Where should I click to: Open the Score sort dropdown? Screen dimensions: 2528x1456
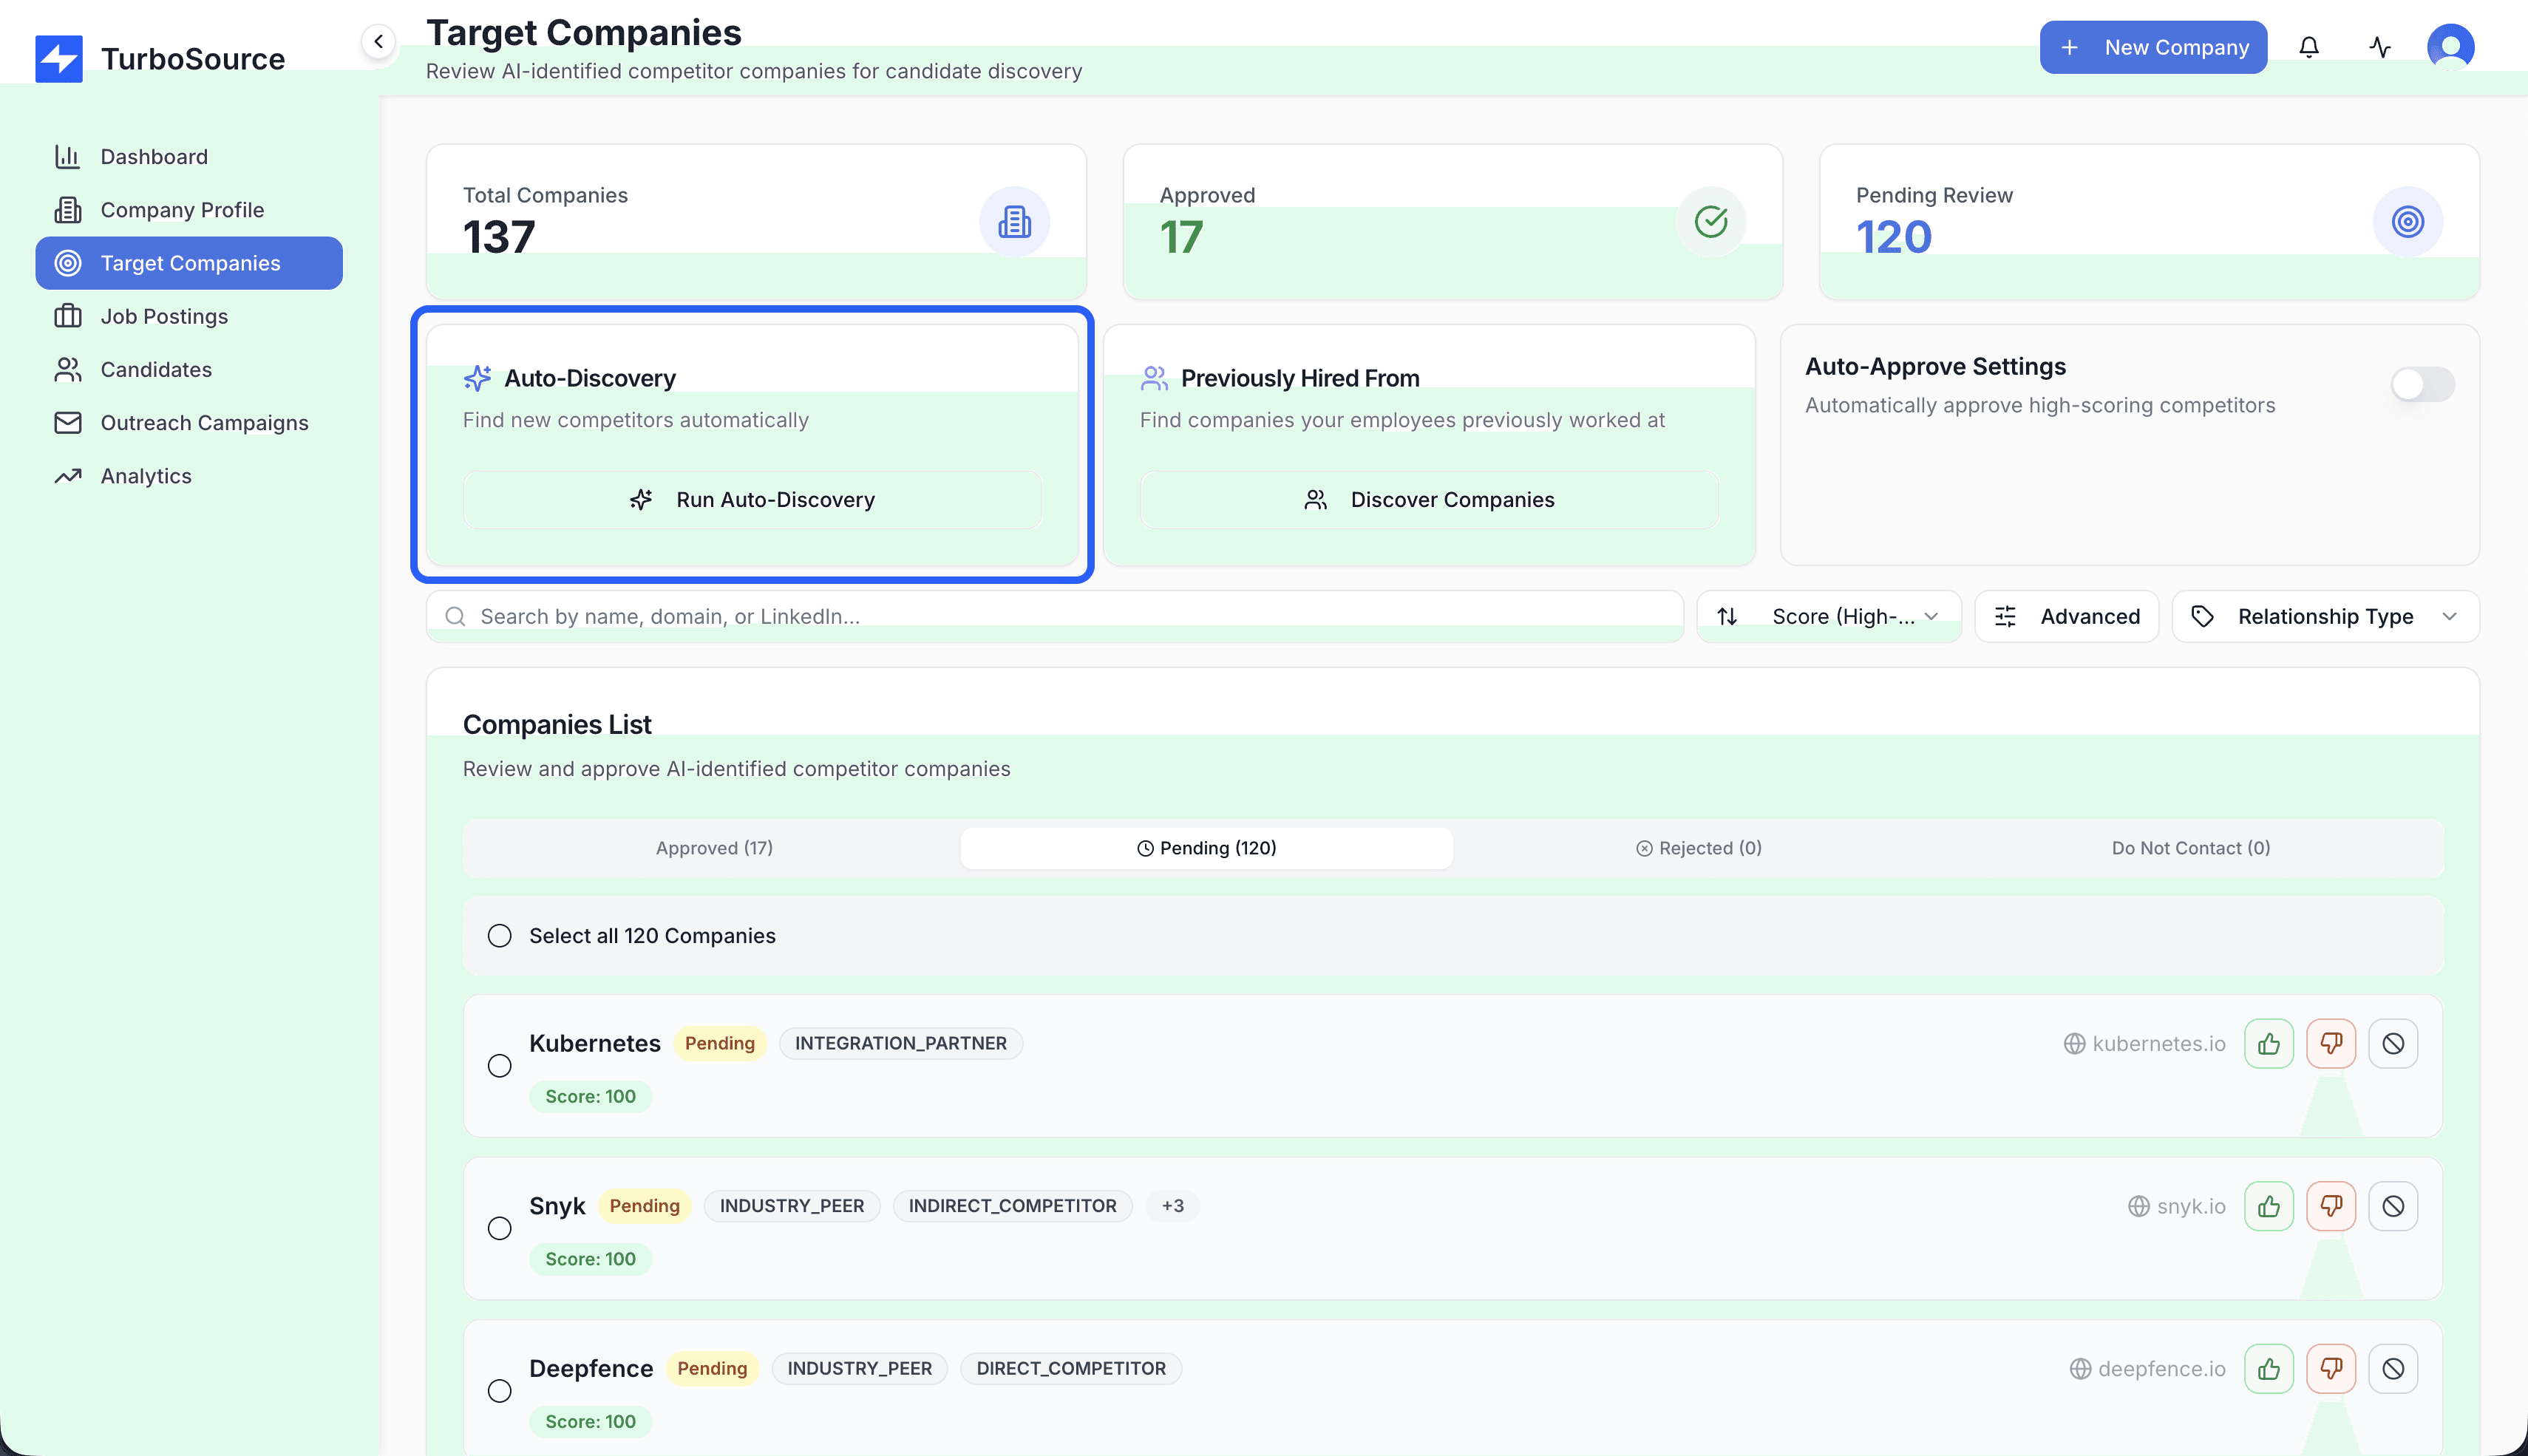pos(1829,616)
